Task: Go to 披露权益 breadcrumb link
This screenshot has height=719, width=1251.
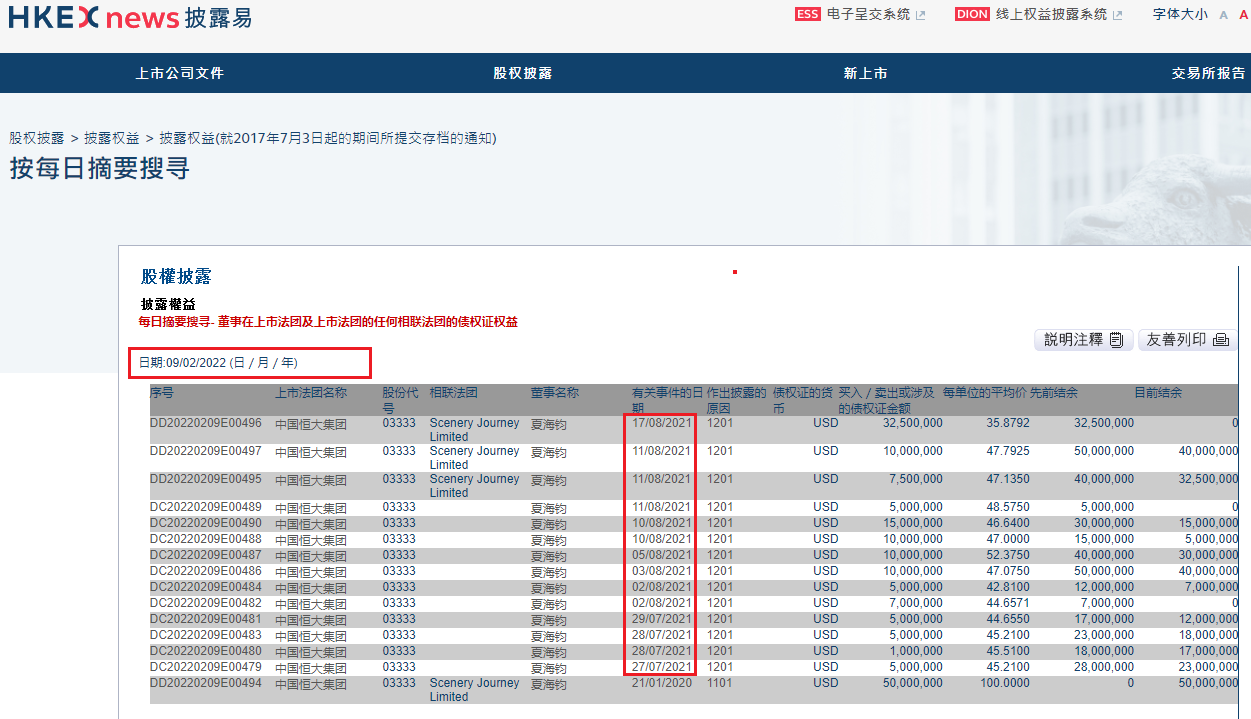Action: (112, 138)
